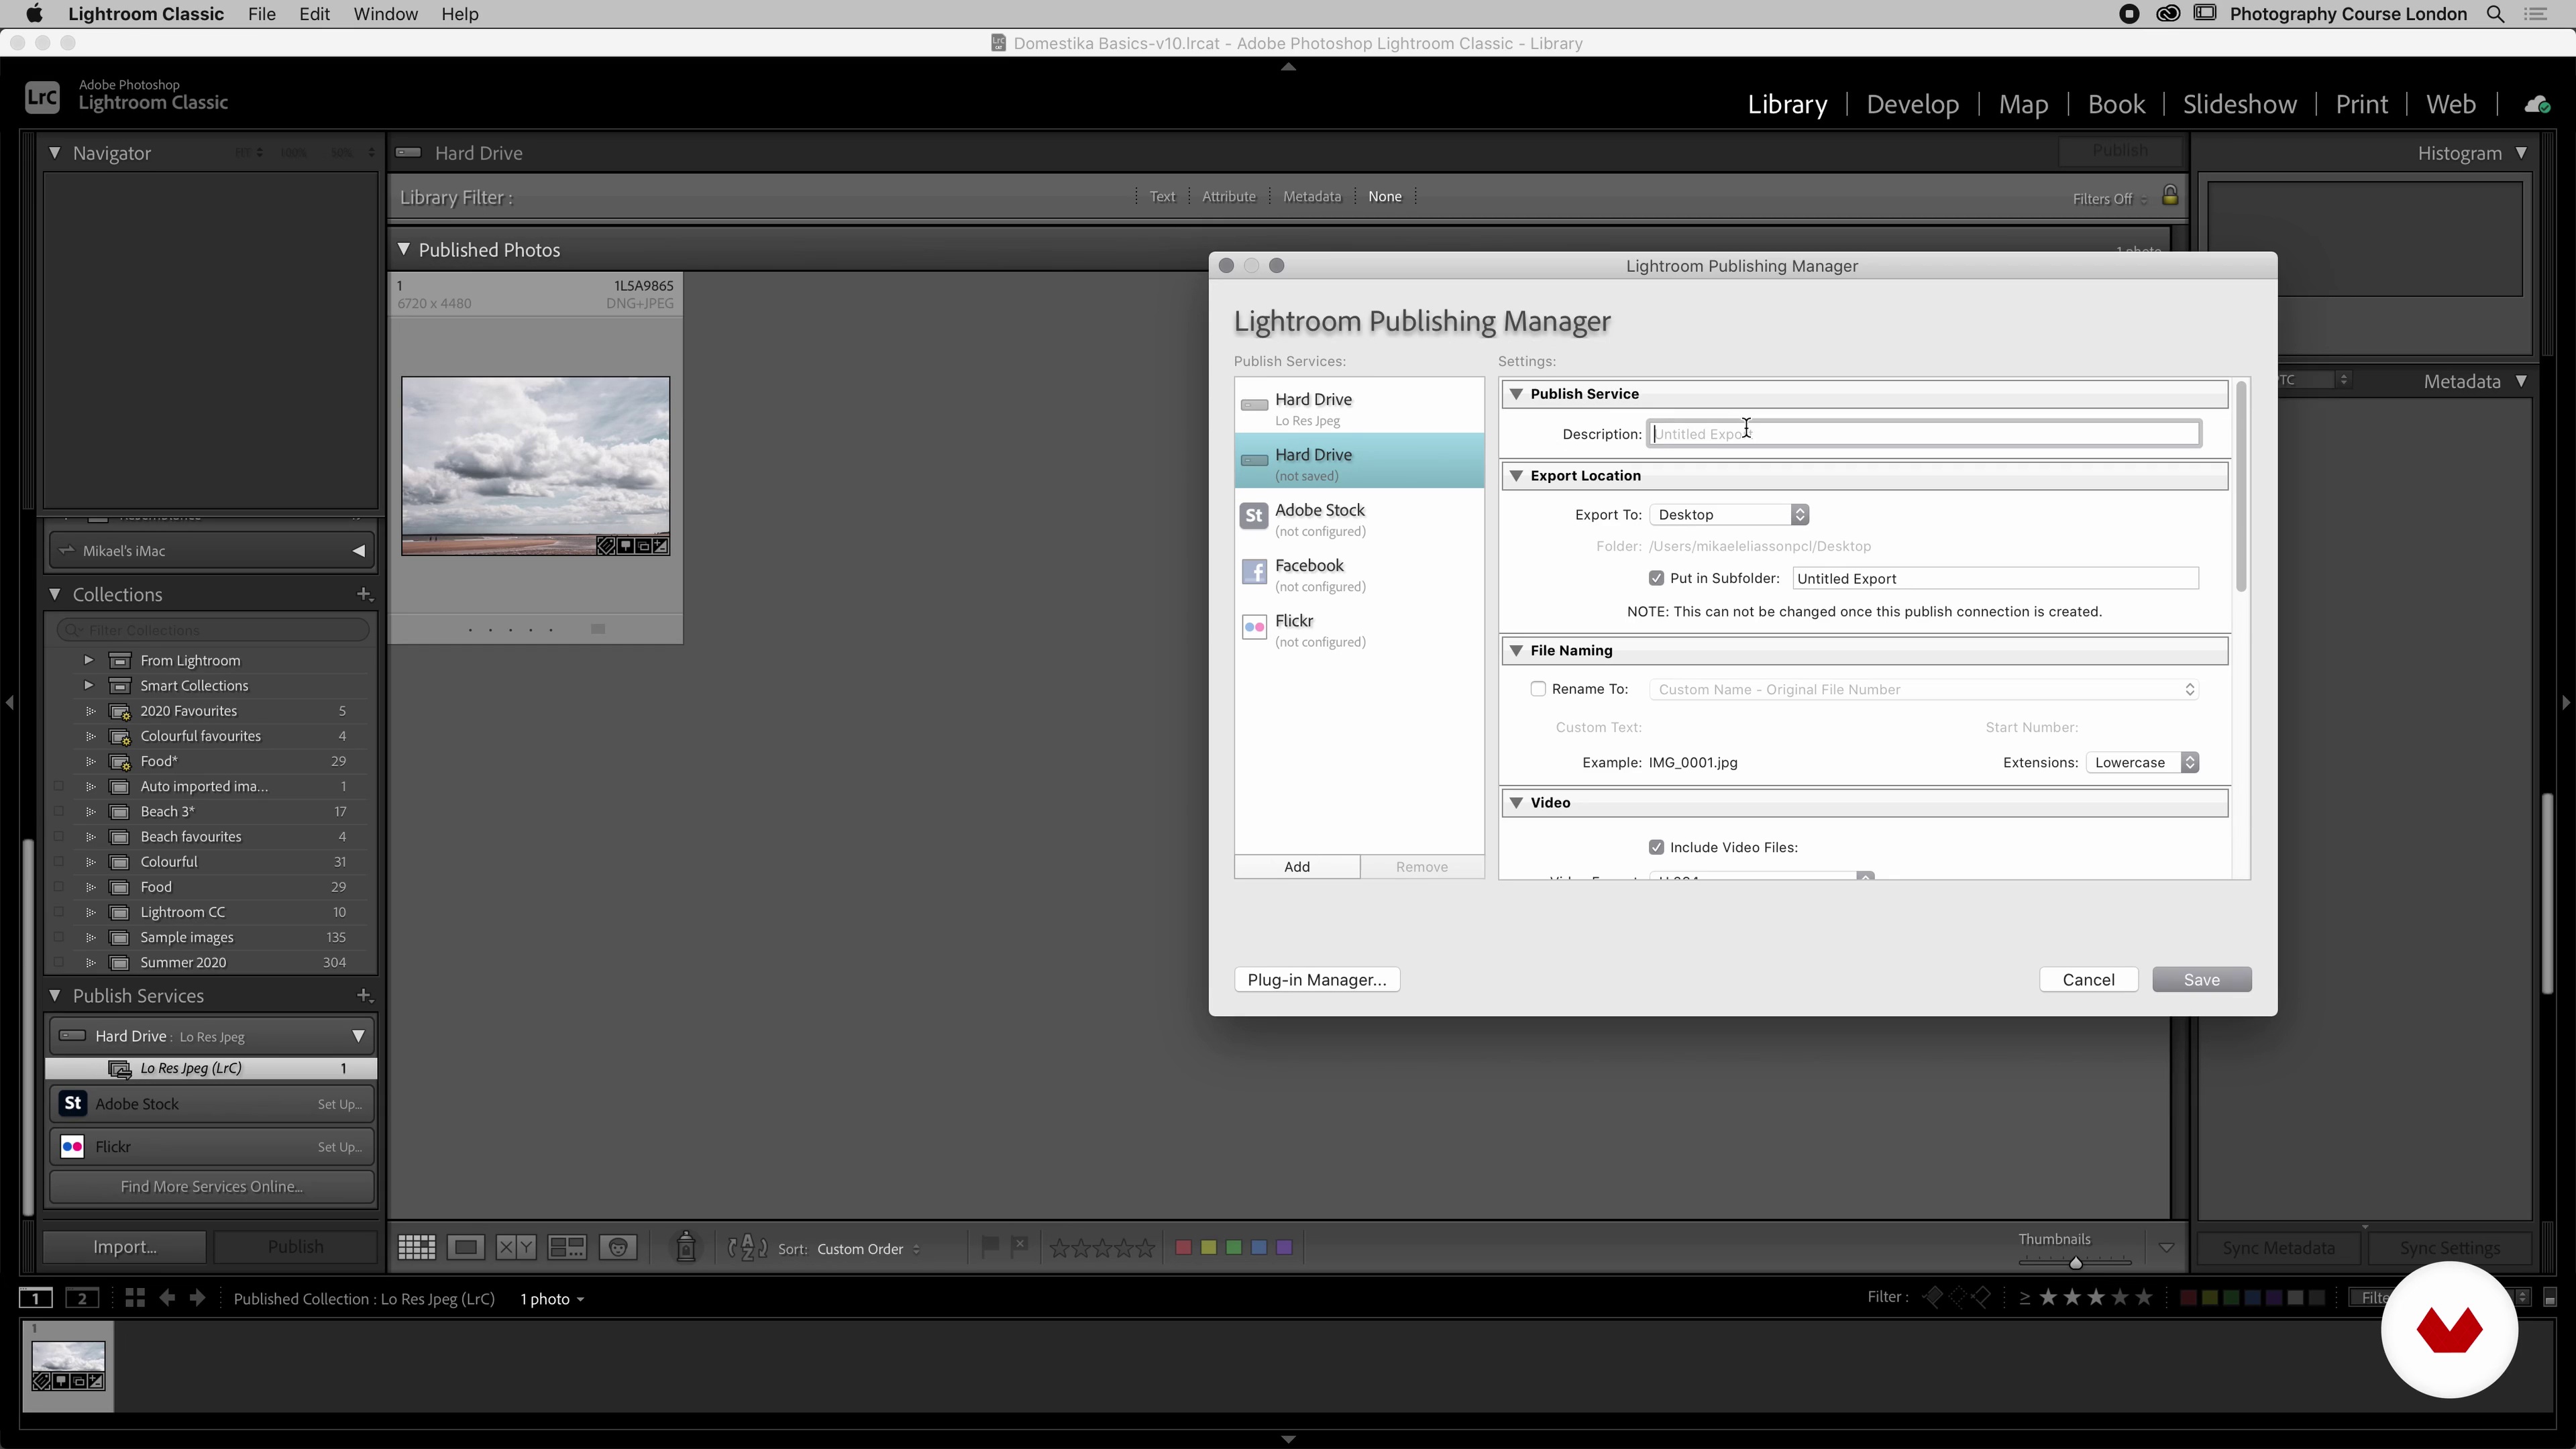Switch to Grid view in toolbar
Screen dimensions: 2576x1449
[416, 1247]
